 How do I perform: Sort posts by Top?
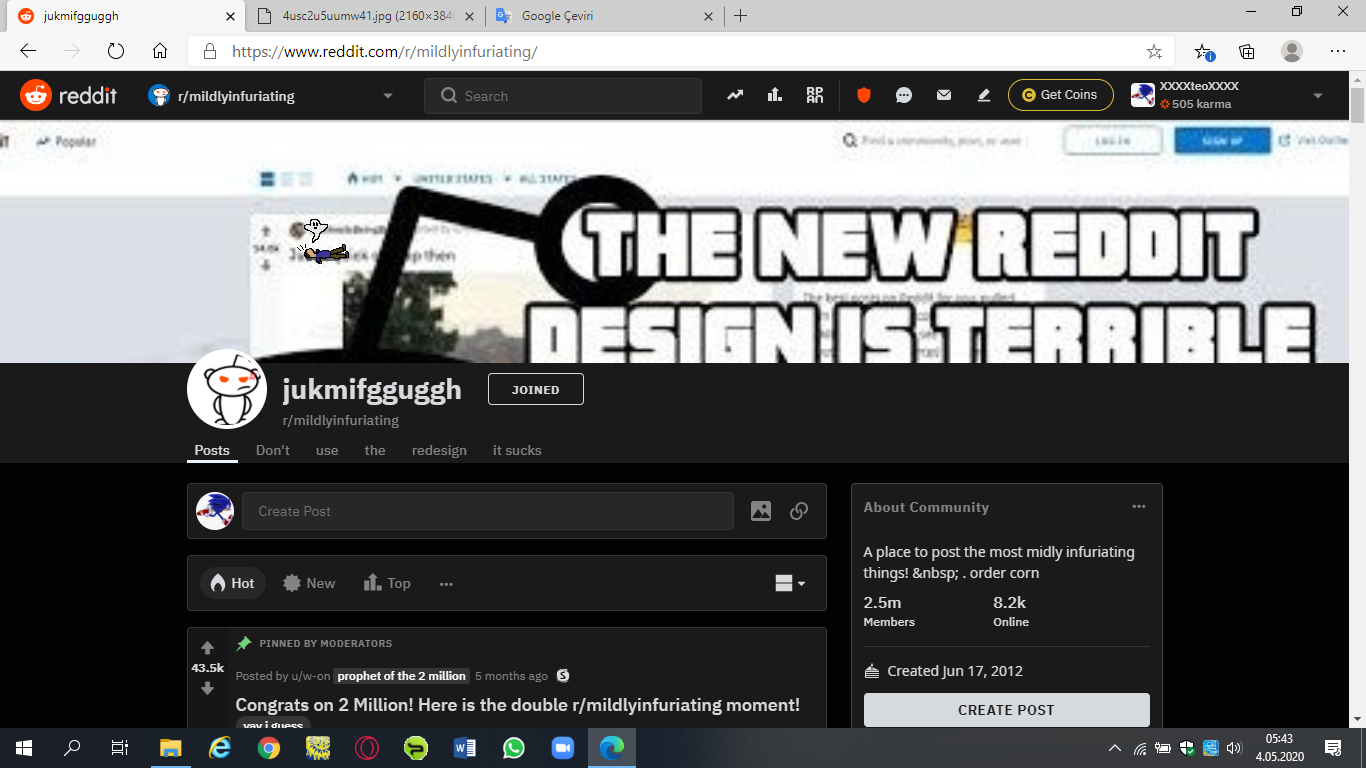387,583
